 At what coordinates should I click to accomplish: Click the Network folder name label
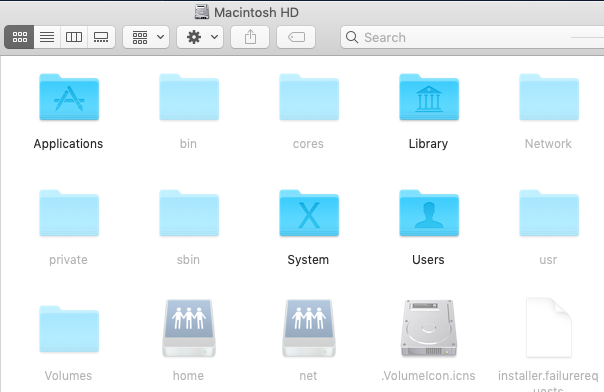(x=548, y=144)
